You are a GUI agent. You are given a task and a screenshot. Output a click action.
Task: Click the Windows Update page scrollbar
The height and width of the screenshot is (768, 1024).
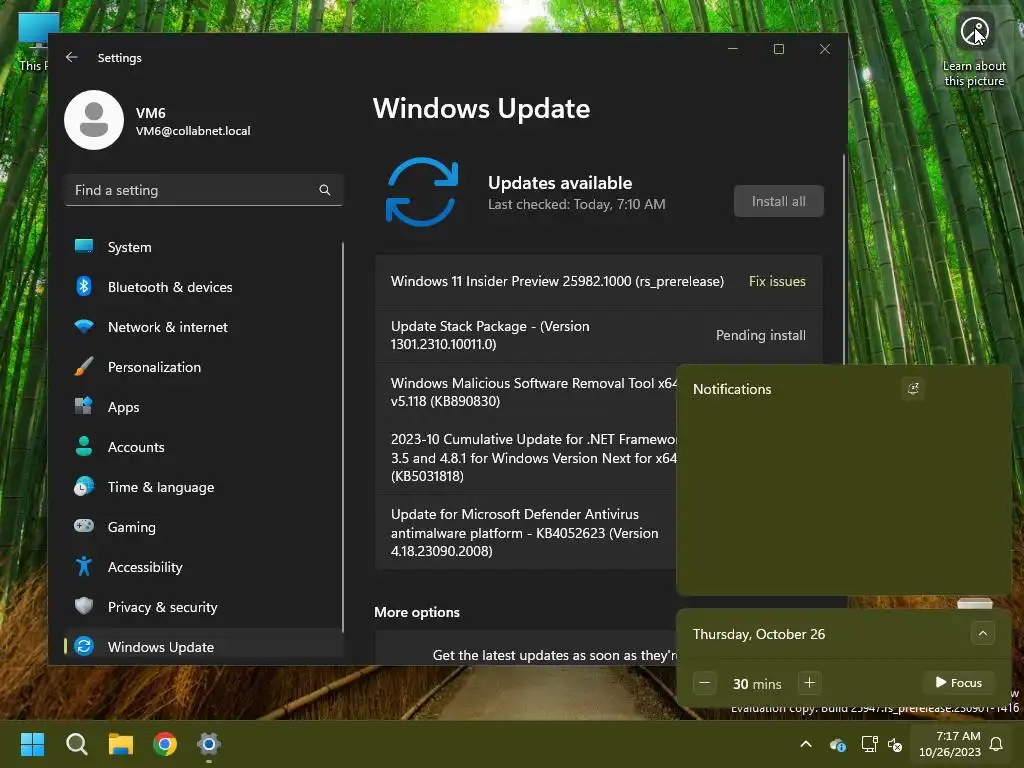point(844,259)
